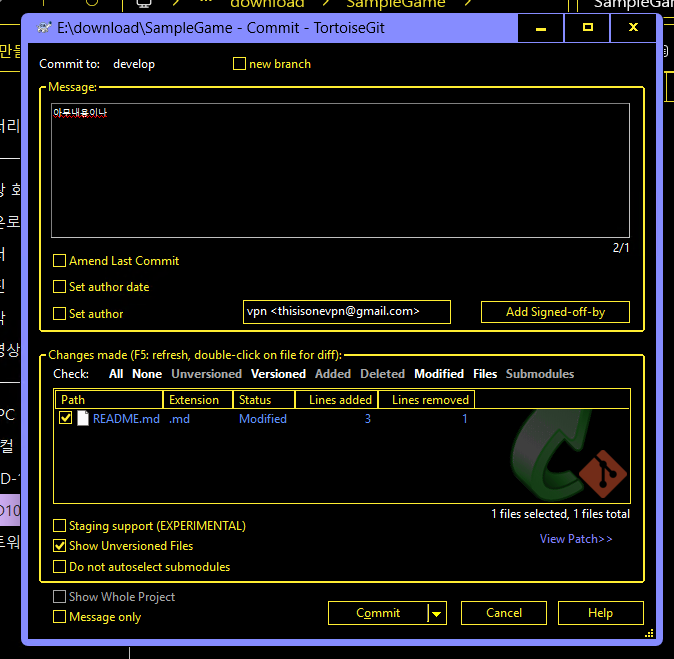Check the Set author date box
674x659 pixels.
[59, 287]
